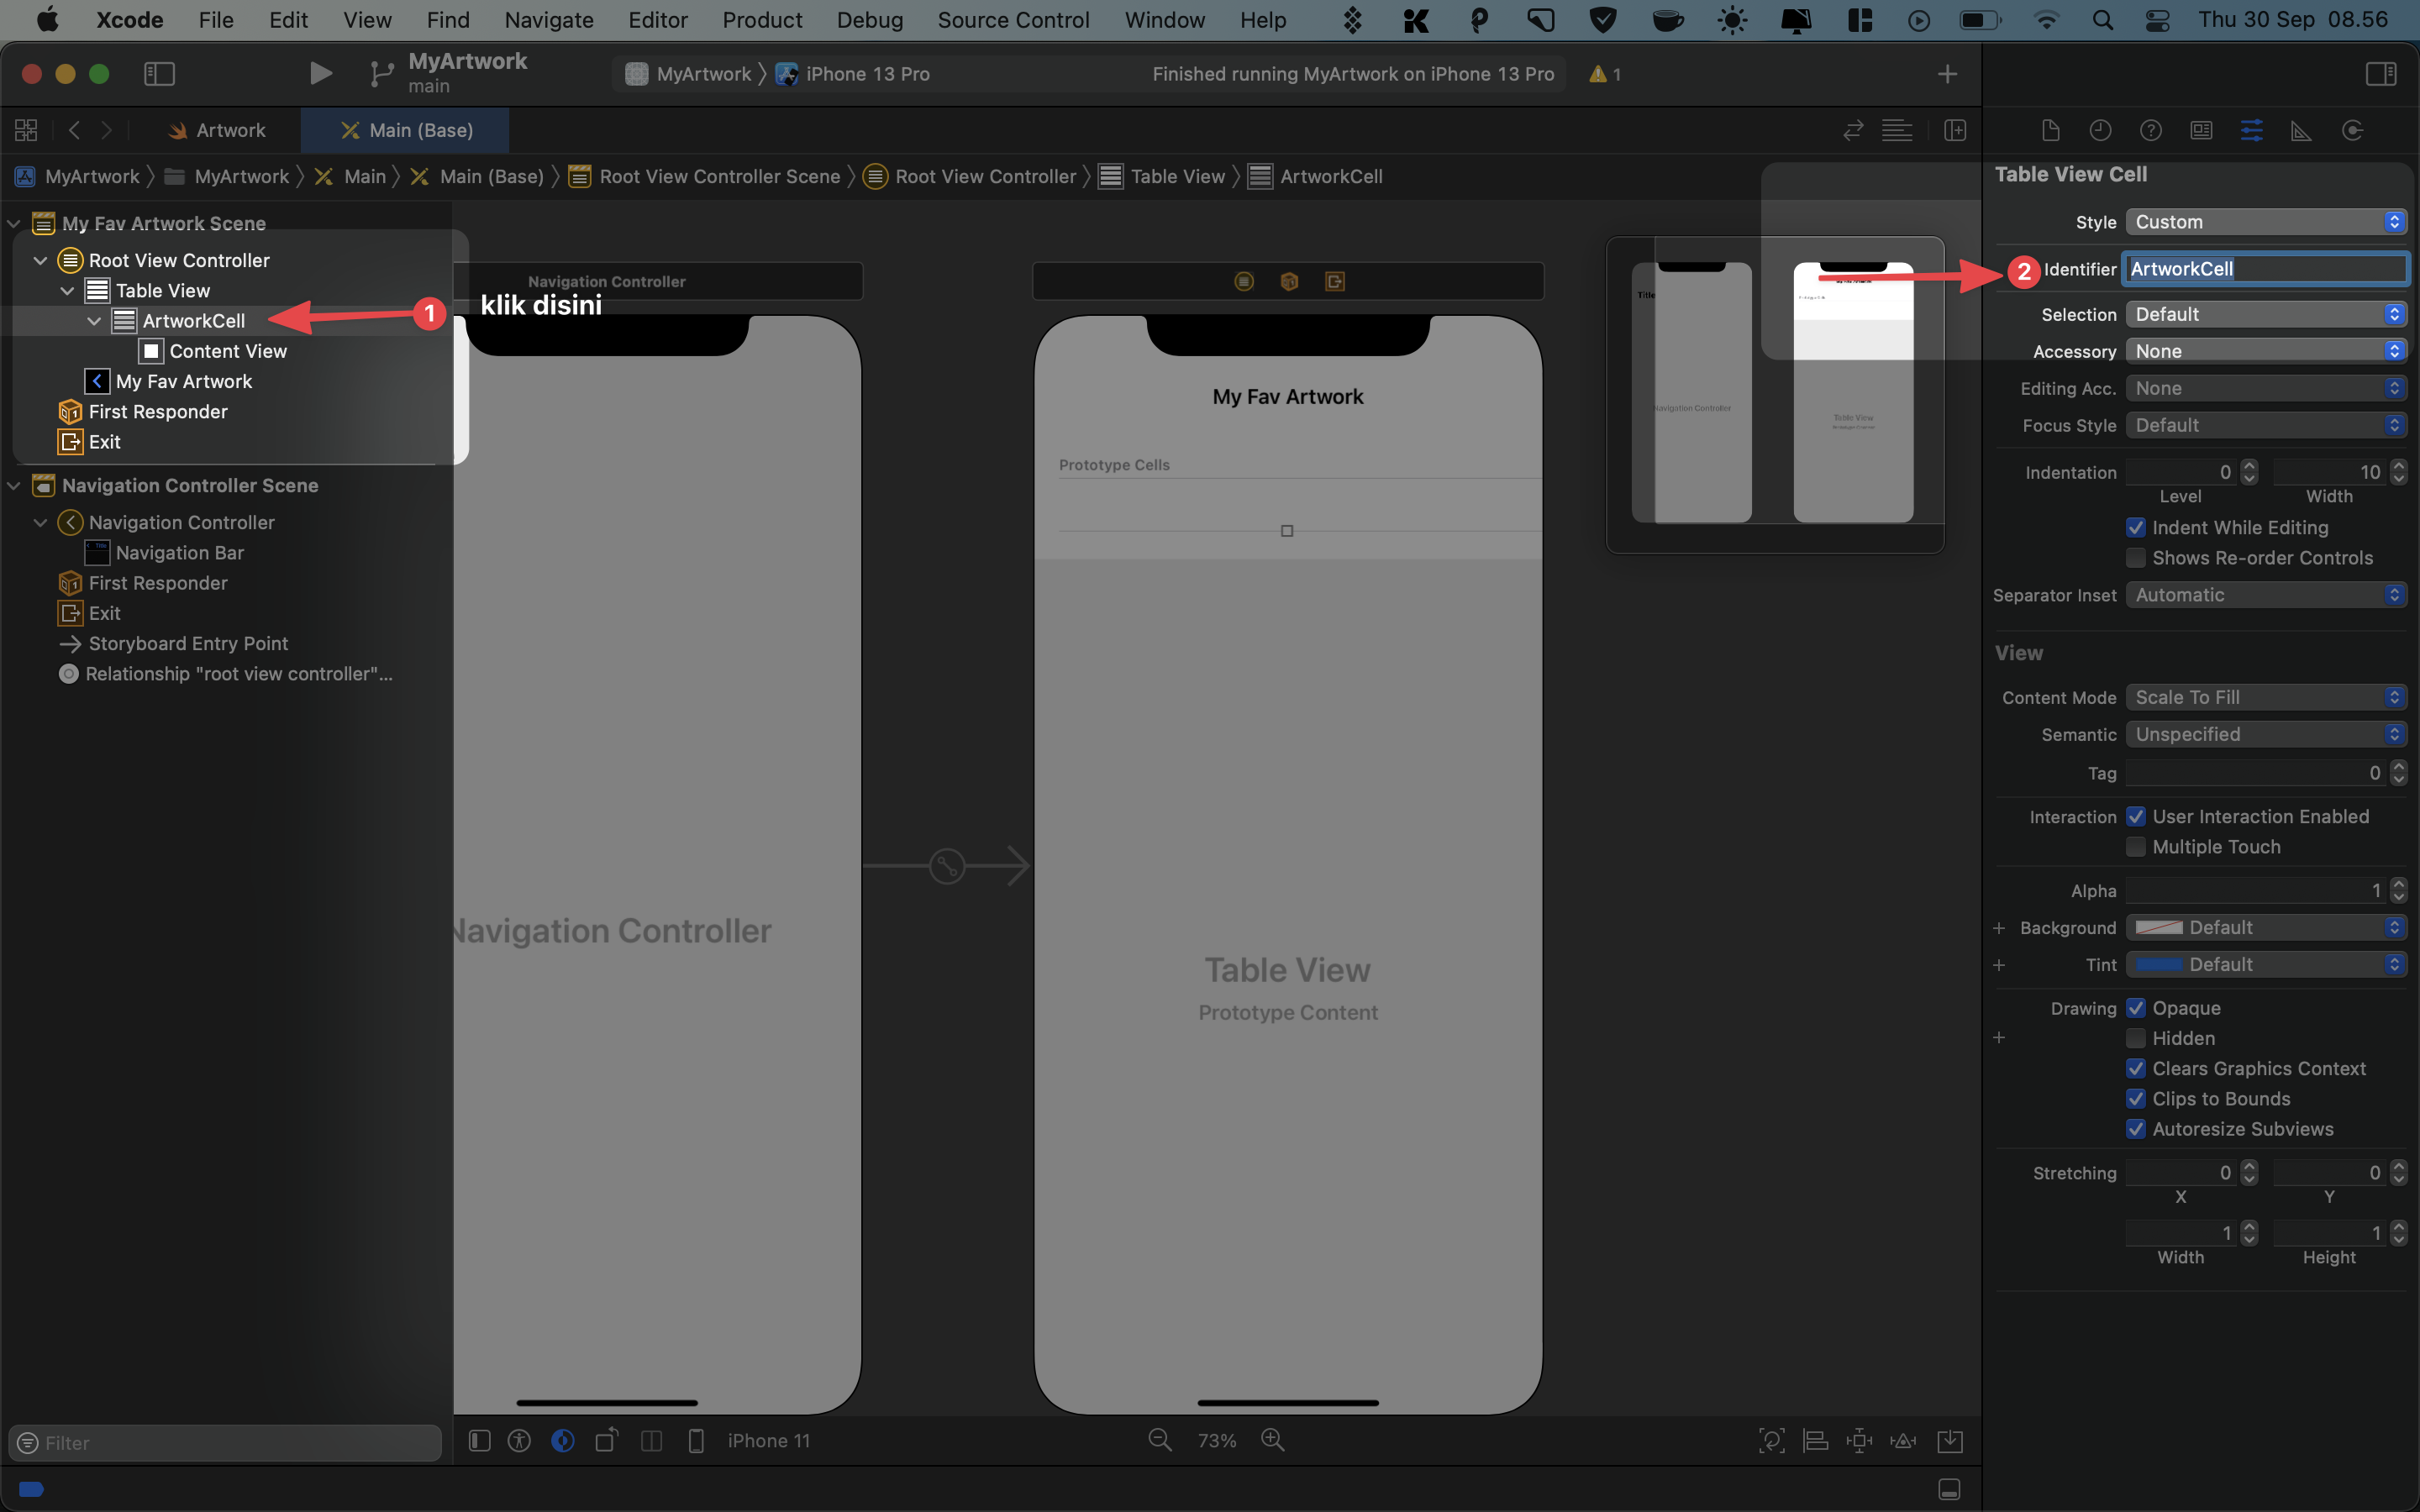Toggle the document outline button

point(479,1440)
